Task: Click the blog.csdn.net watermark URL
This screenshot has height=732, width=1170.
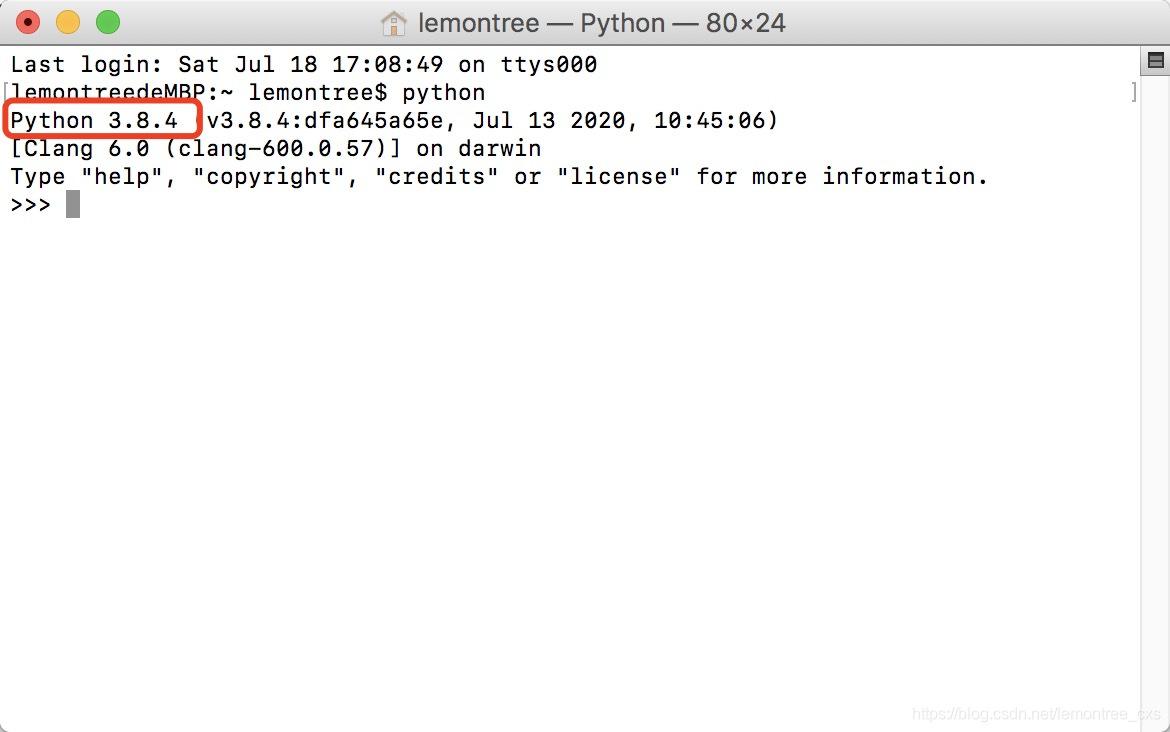Action: (x=1036, y=714)
